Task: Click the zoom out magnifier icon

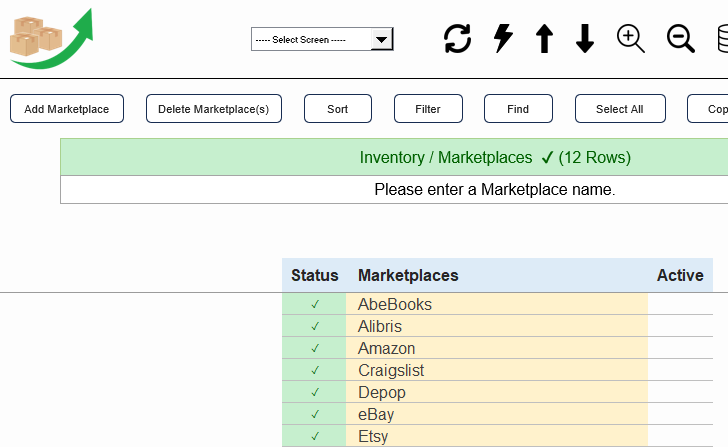Action: coord(681,39)
